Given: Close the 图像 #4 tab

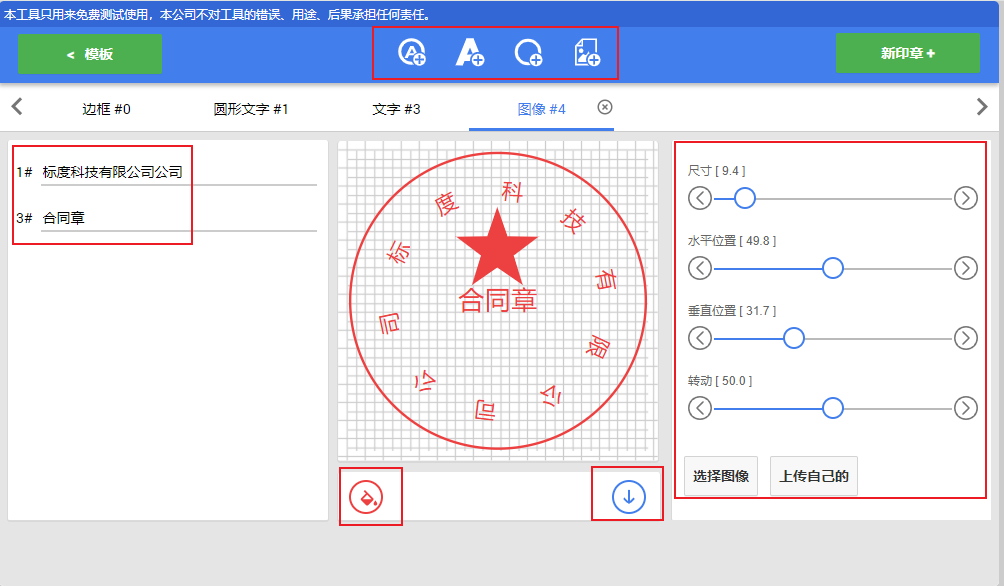Looking at the screenshot, I should tap(604, 108).
